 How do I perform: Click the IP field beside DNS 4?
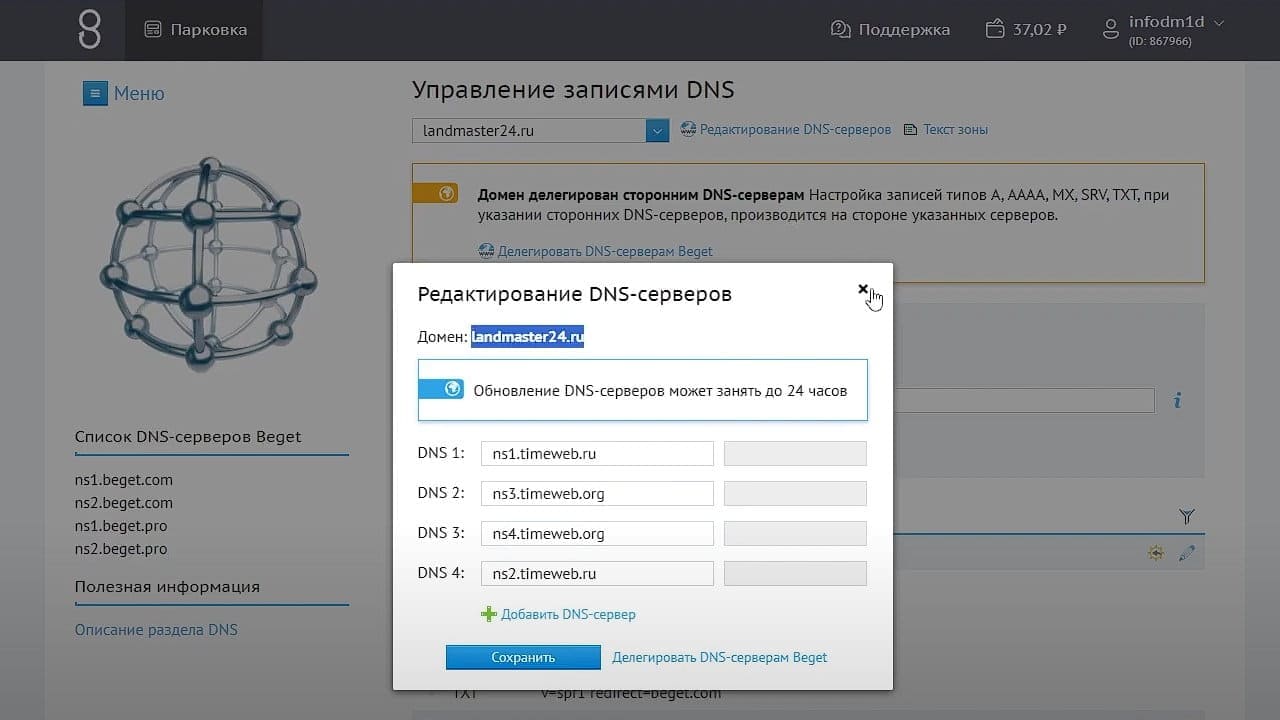tap(795, 574)
